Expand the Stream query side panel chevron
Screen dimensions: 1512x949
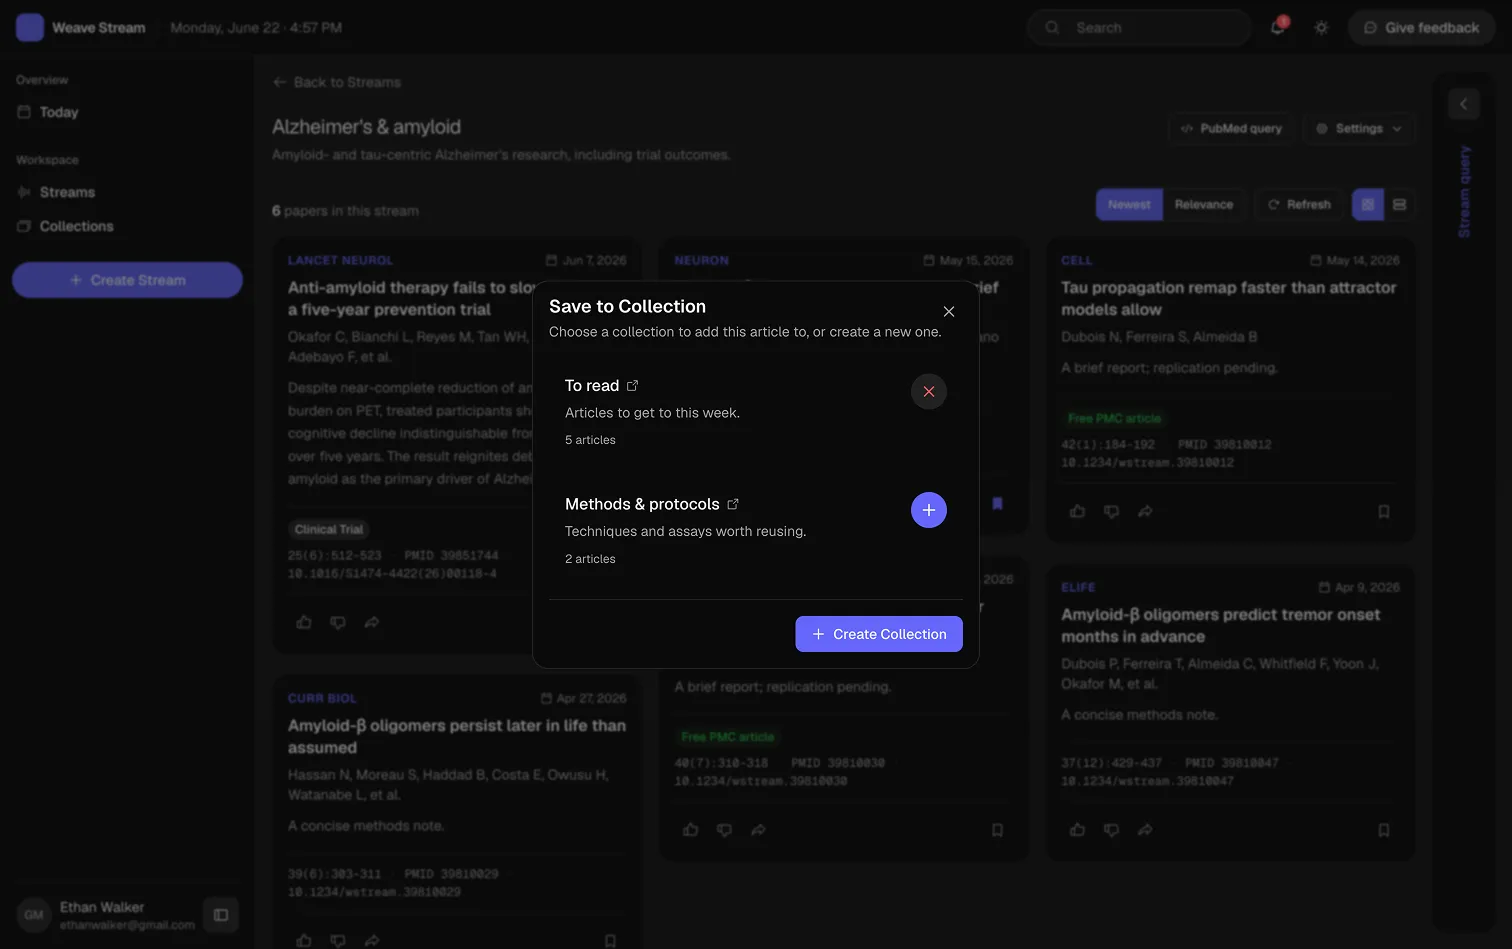pos(1463,104)
